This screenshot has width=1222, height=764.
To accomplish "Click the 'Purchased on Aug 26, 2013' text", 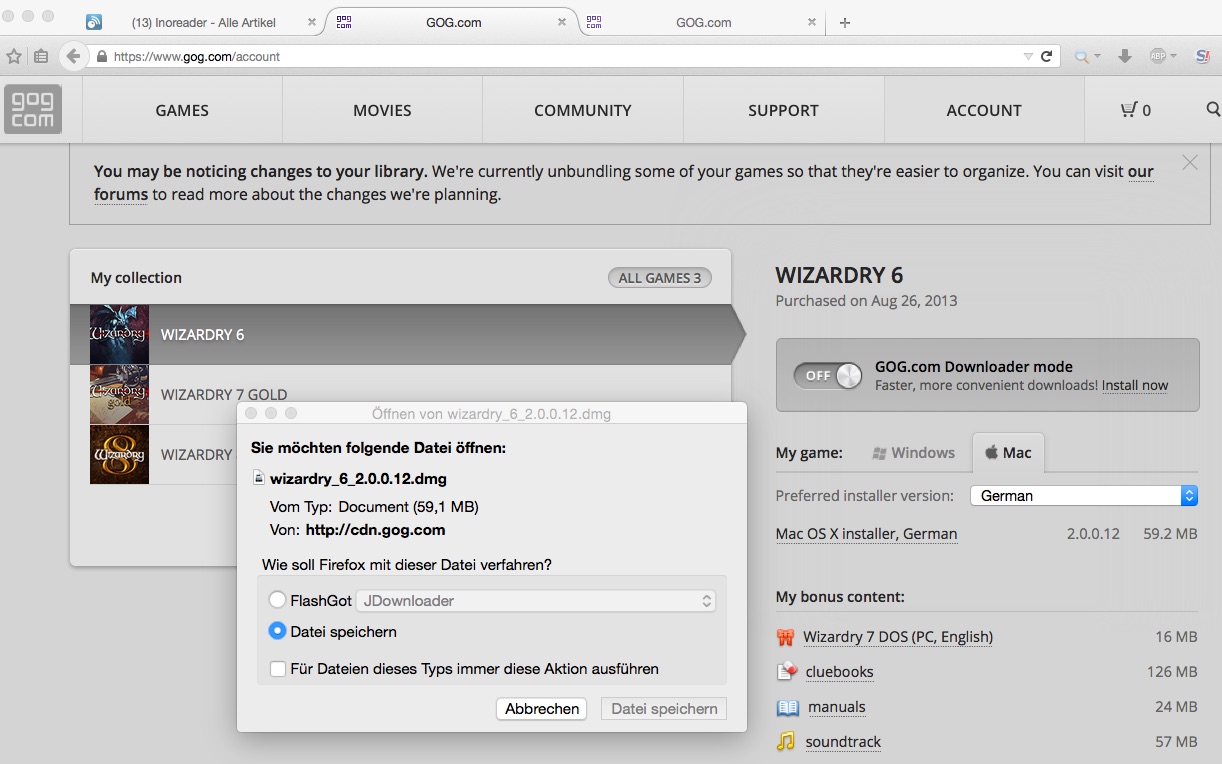I will tap(866, 300).
